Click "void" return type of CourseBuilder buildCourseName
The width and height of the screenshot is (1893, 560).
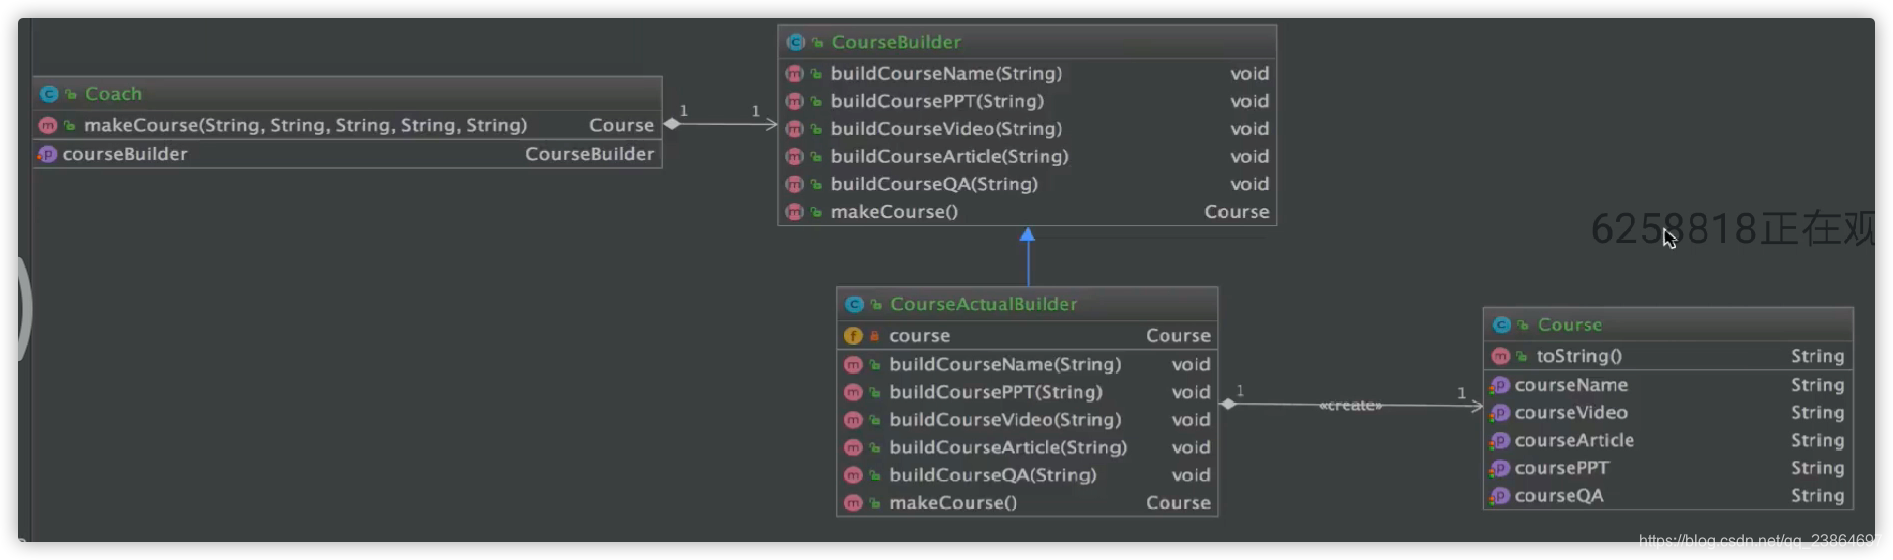pyautogui.click(x=1250, y=74)
